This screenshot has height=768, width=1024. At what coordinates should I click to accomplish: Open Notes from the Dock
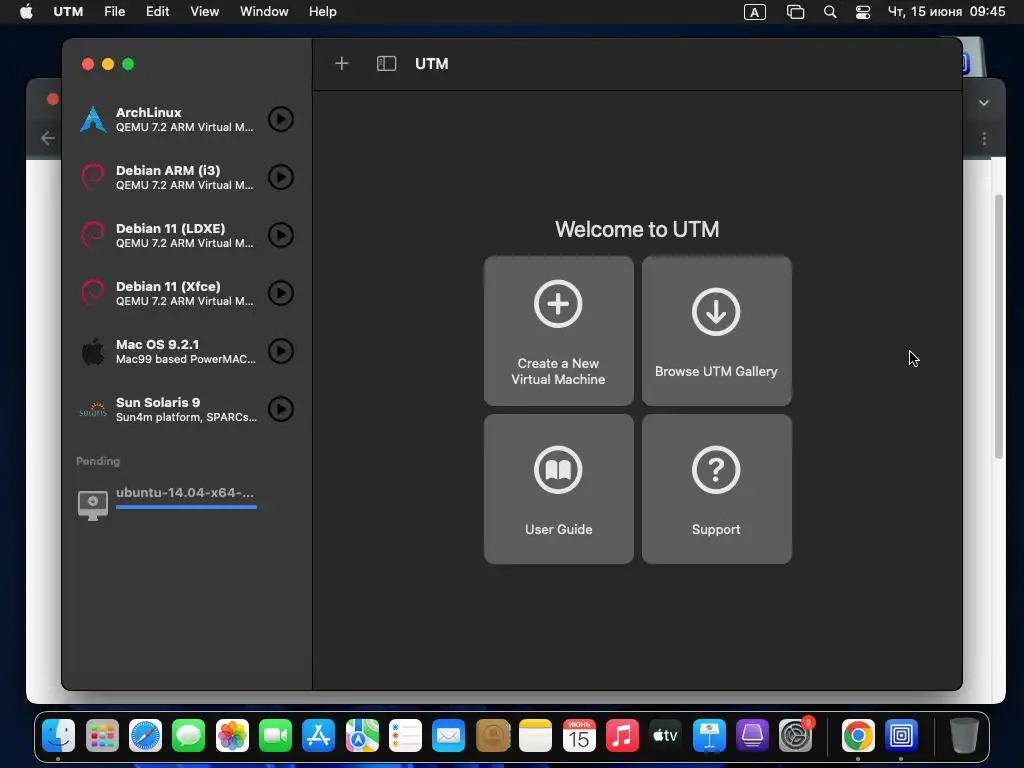click(536, 736)
